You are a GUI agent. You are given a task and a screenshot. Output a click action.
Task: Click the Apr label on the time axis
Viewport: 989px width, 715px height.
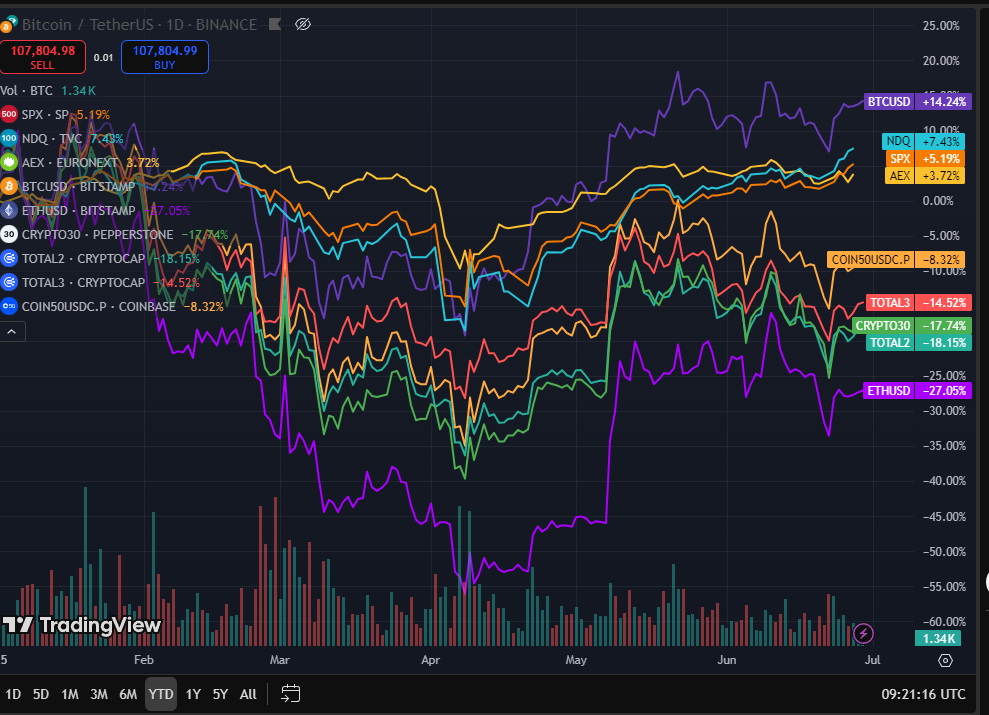click(430, 660)
